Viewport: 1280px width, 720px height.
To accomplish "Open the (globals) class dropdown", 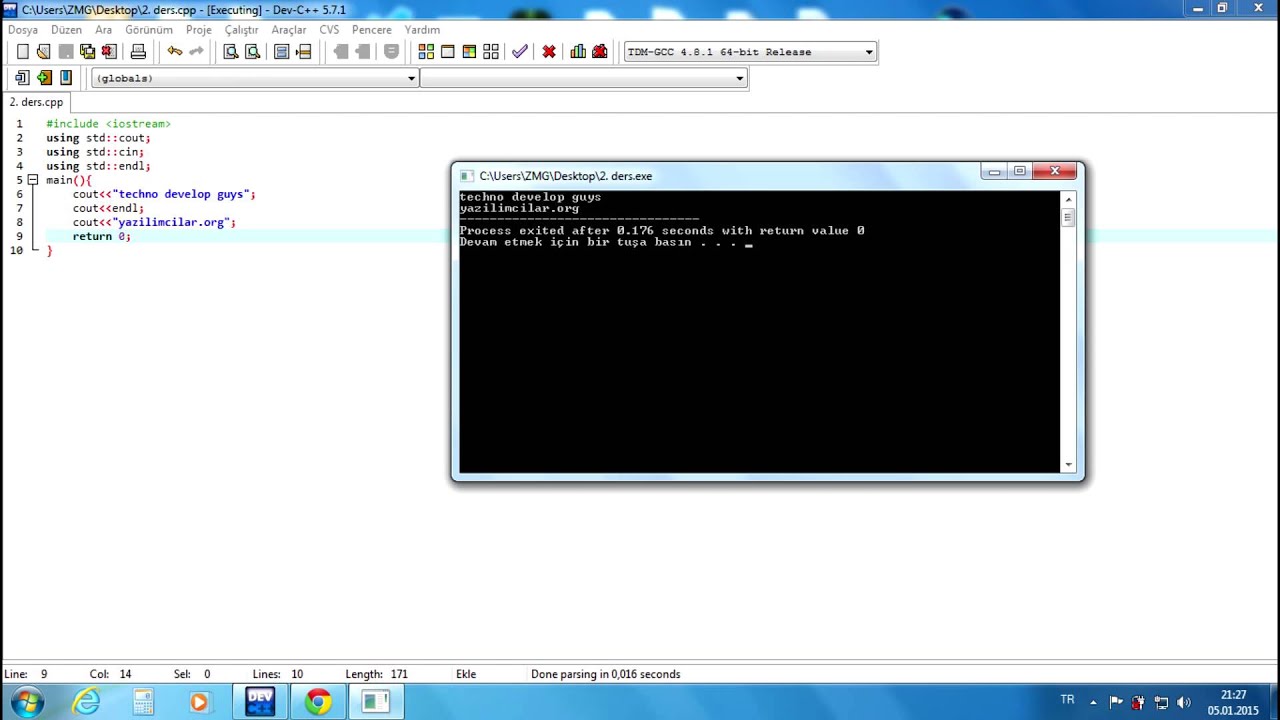I will (x=411, y=78).
